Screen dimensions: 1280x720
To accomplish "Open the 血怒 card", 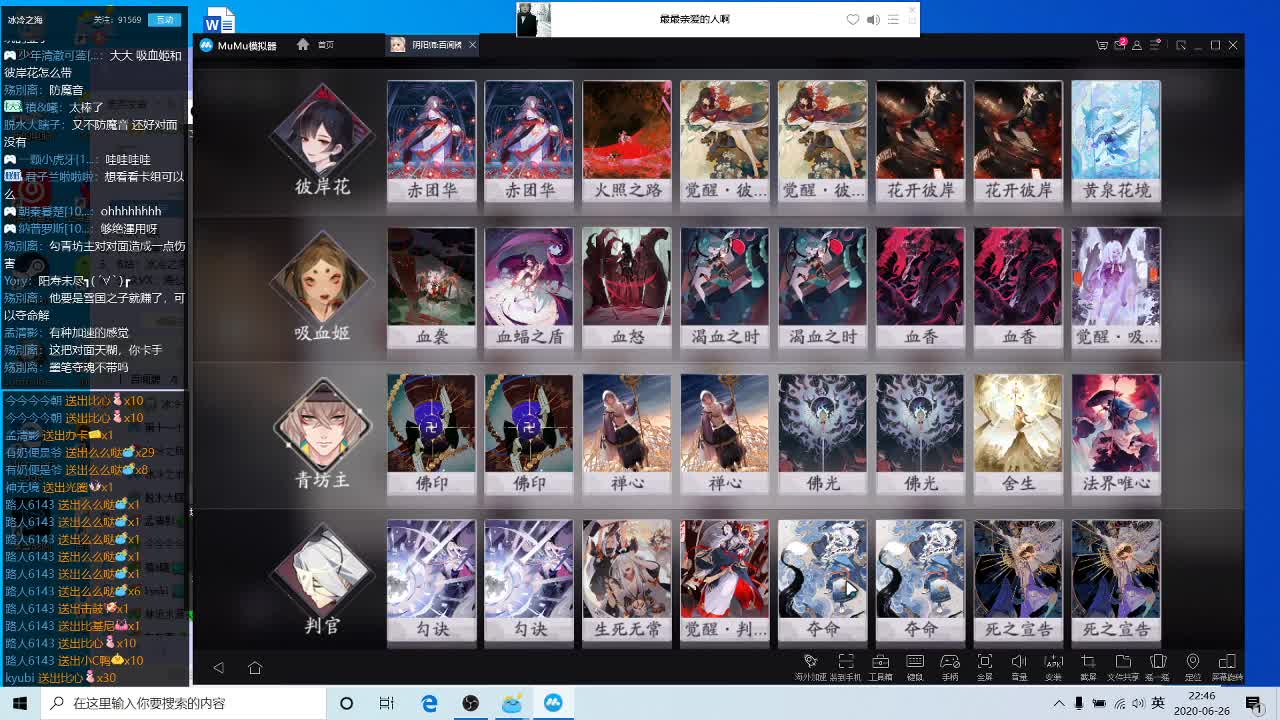I will [x=627, y=288].
